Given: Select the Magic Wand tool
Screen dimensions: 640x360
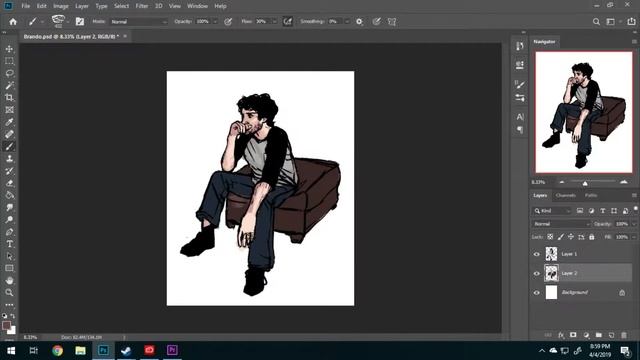Looking at the screenshot, I should [9, 85].
